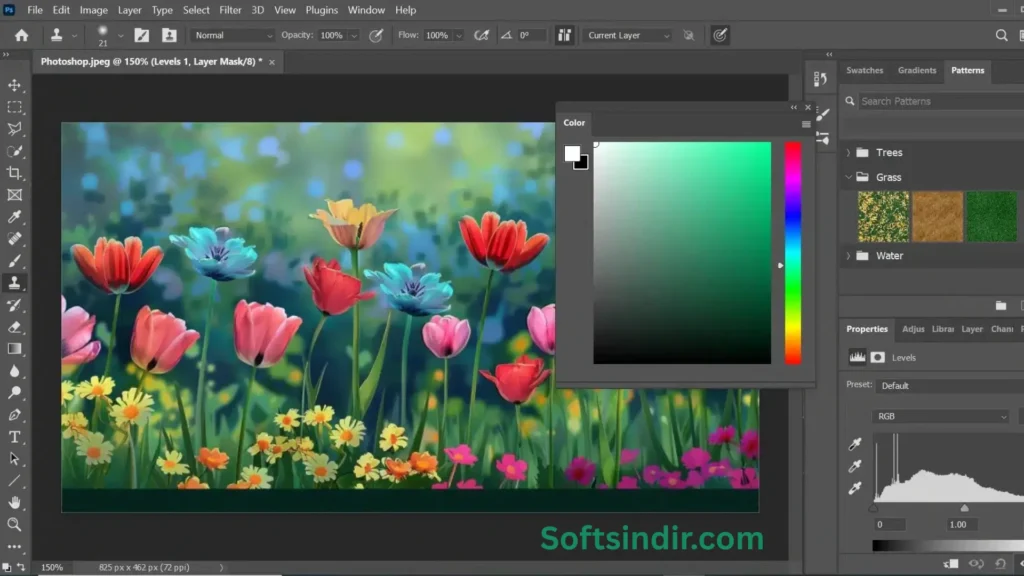Click the rainbow hue slider strip
1024x576 pixels.
(x=792, y=252)
